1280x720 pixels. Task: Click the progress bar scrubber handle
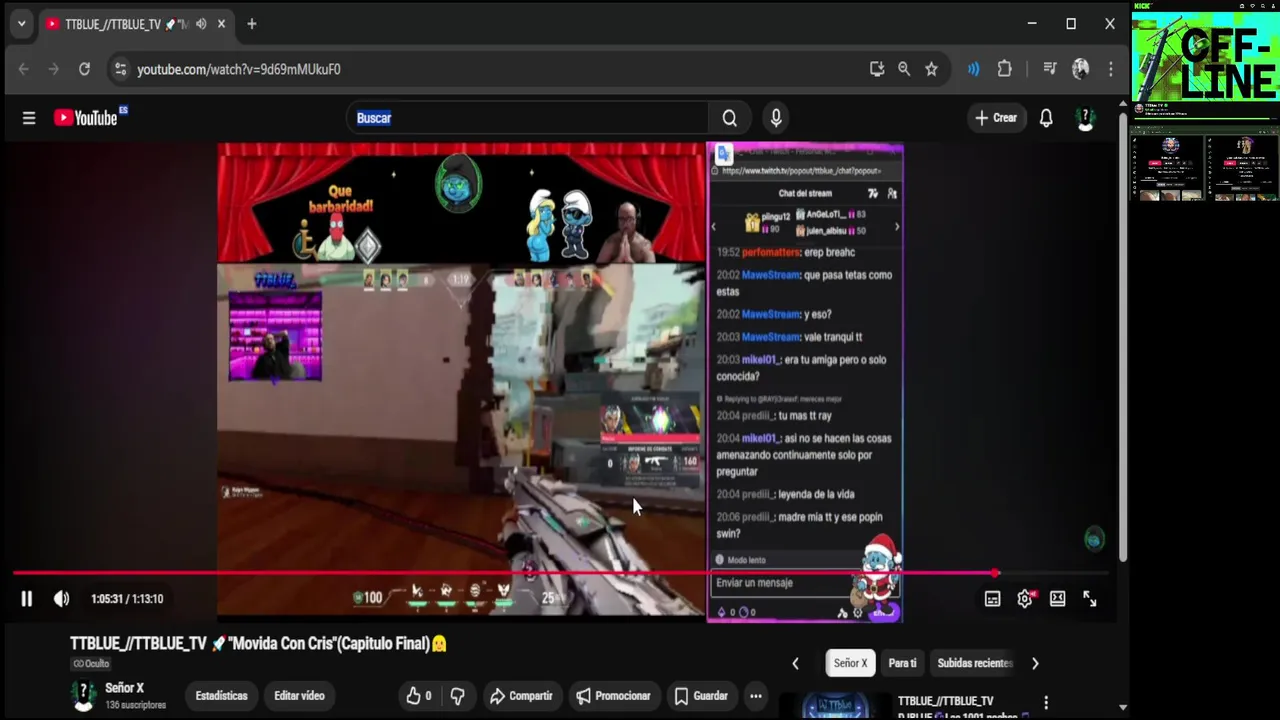point(995,573)
